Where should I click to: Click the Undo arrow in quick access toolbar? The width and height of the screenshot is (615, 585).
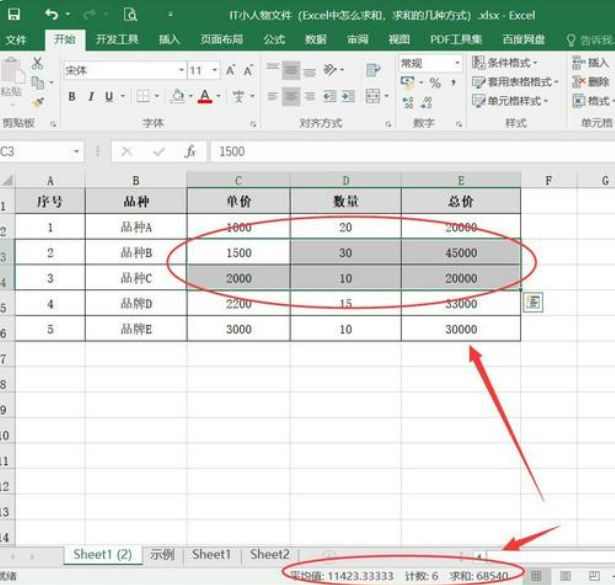pos(52,15)
